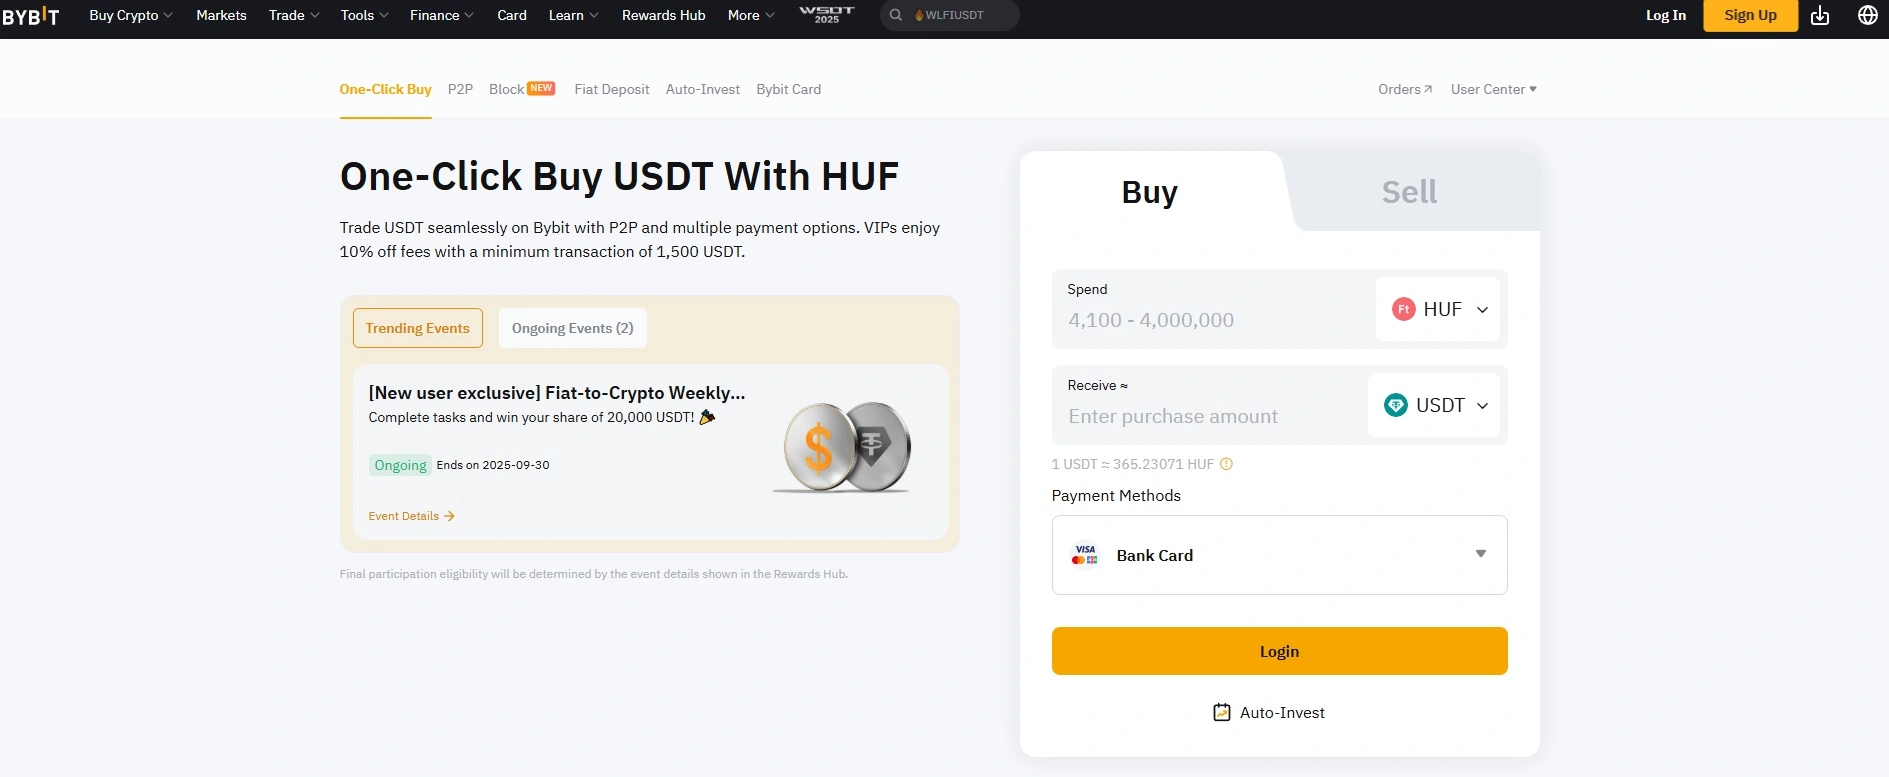Open the language globe icon
This screenshot has width=1889, height=777.
(x=1867, y=15)
